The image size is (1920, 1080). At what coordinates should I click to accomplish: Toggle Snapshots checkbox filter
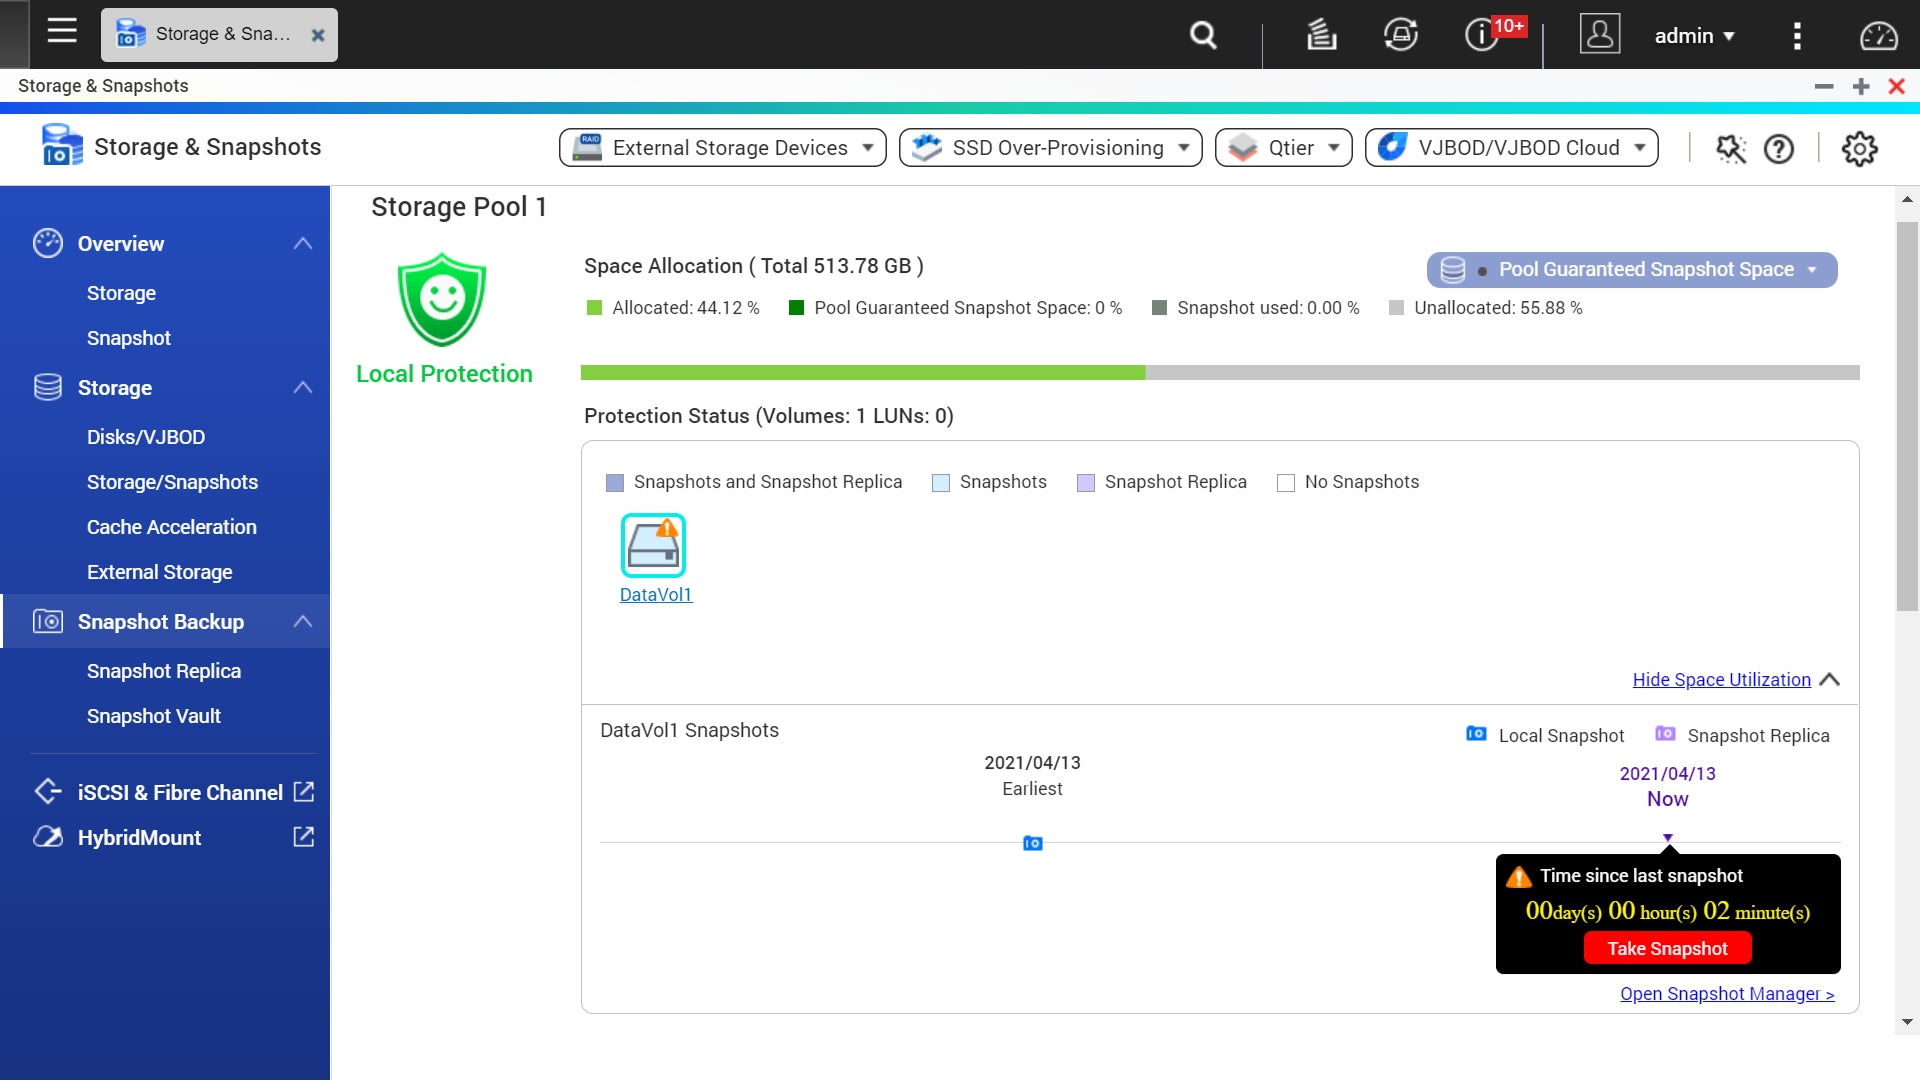[939, 481]
